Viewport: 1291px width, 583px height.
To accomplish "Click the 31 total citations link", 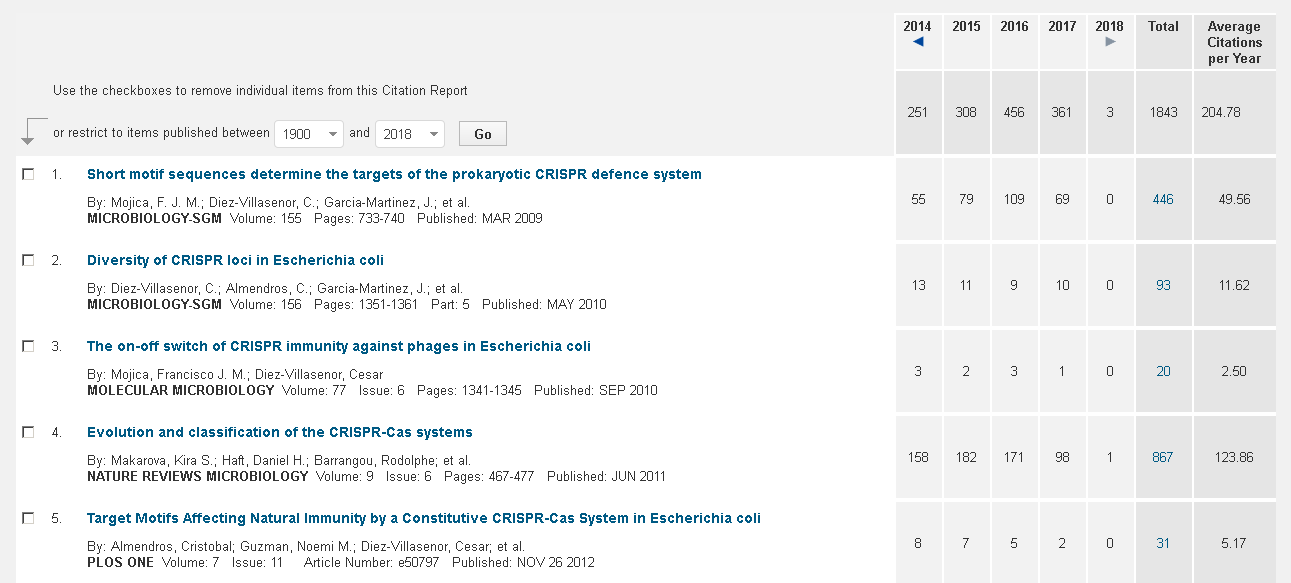I will pyautogui.click(x=1163, y=543).
